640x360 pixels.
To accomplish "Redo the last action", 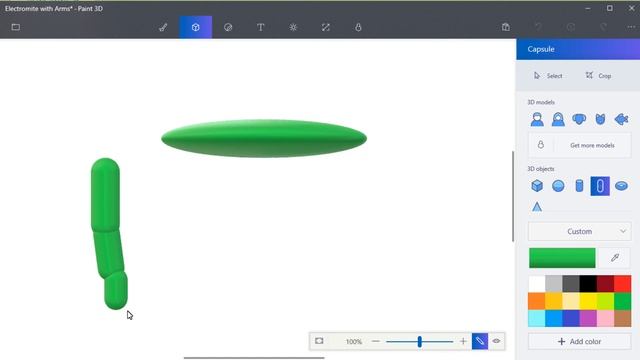I will pos(603,27).
